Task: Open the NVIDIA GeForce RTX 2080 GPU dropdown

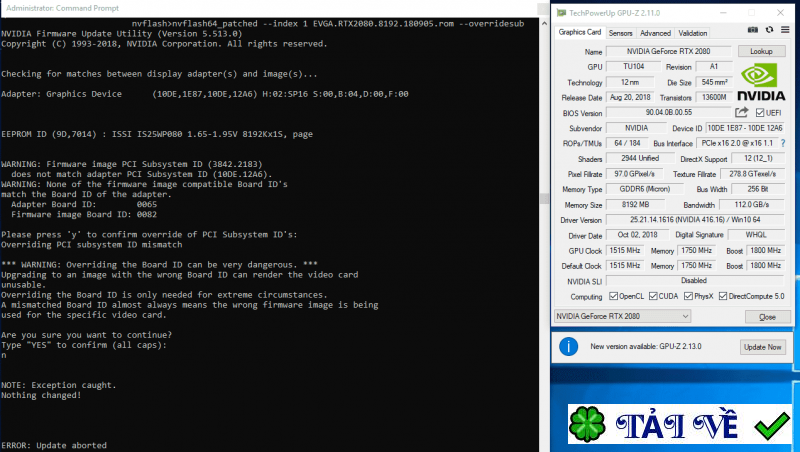Action: tap(622, 316)
